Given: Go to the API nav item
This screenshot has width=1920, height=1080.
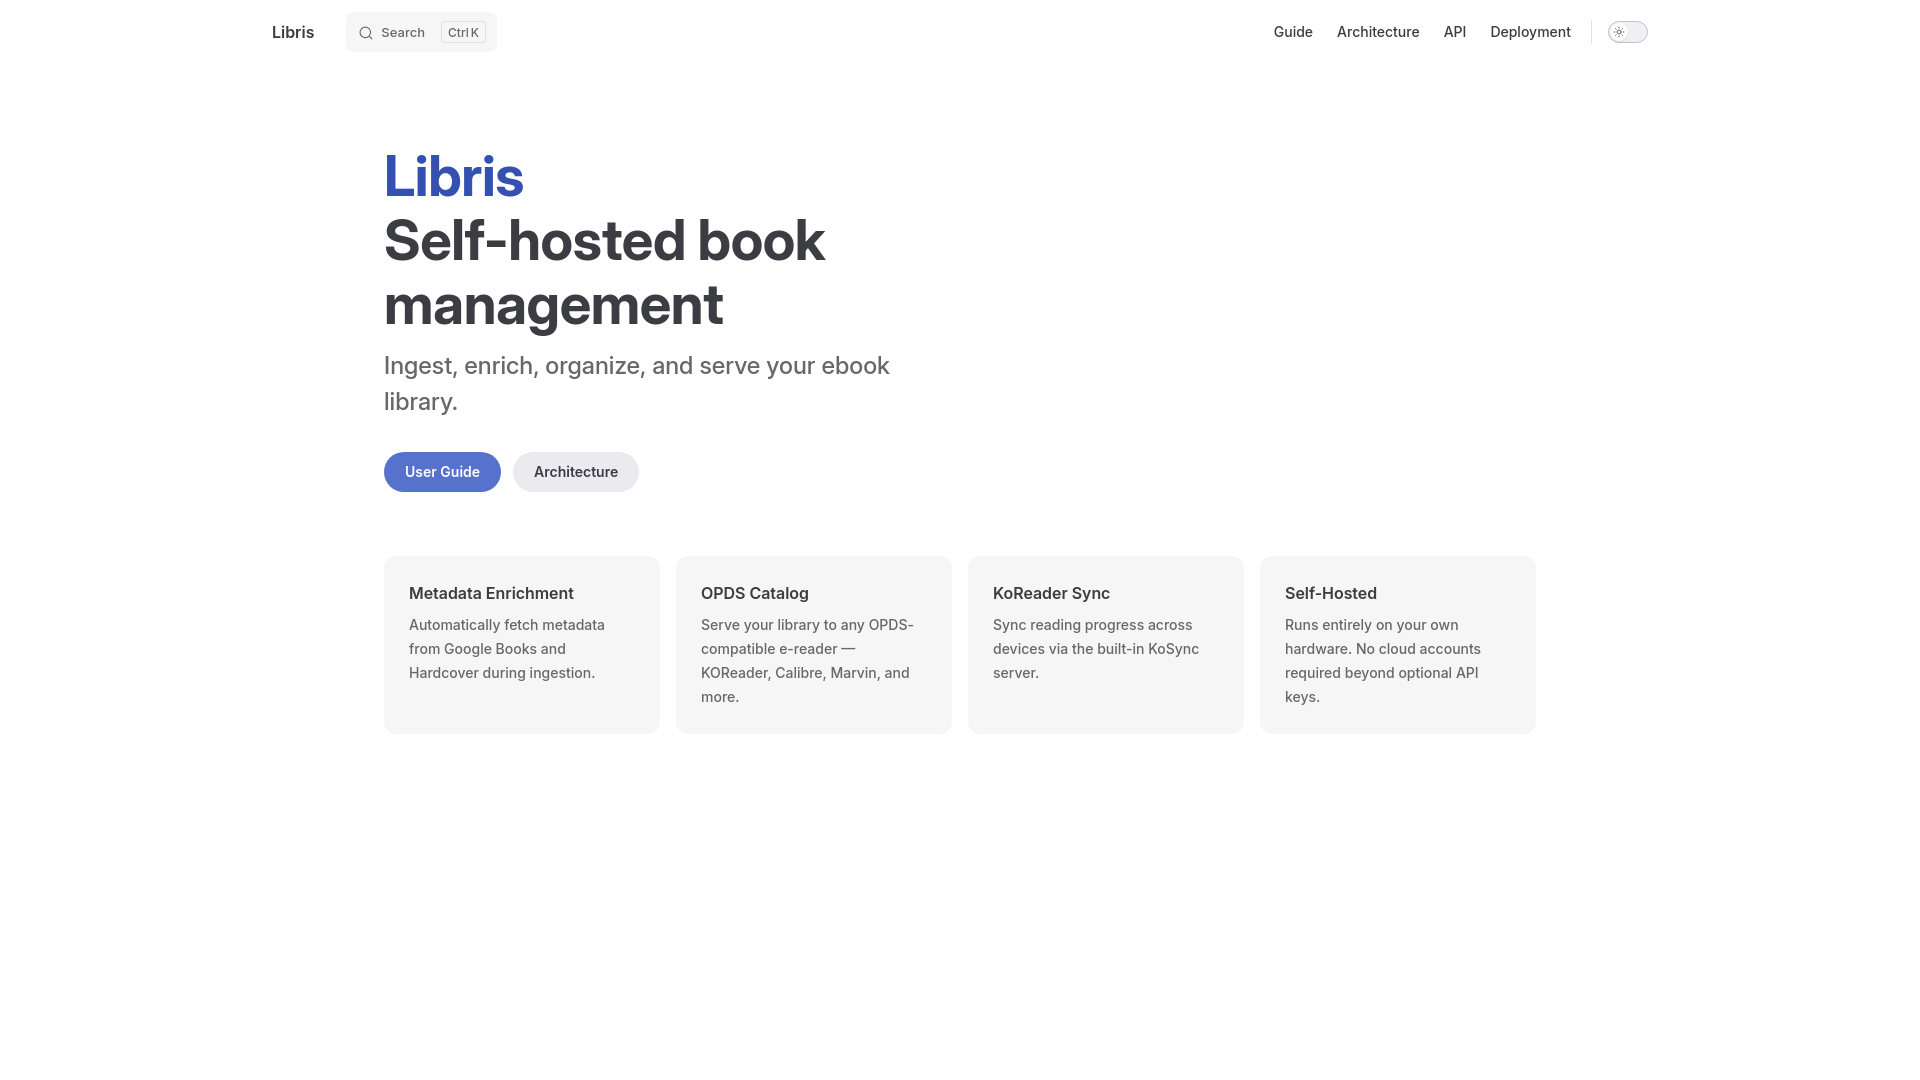Looking at the screenshot, I should pyautogui.click(x=1455, y=32).
